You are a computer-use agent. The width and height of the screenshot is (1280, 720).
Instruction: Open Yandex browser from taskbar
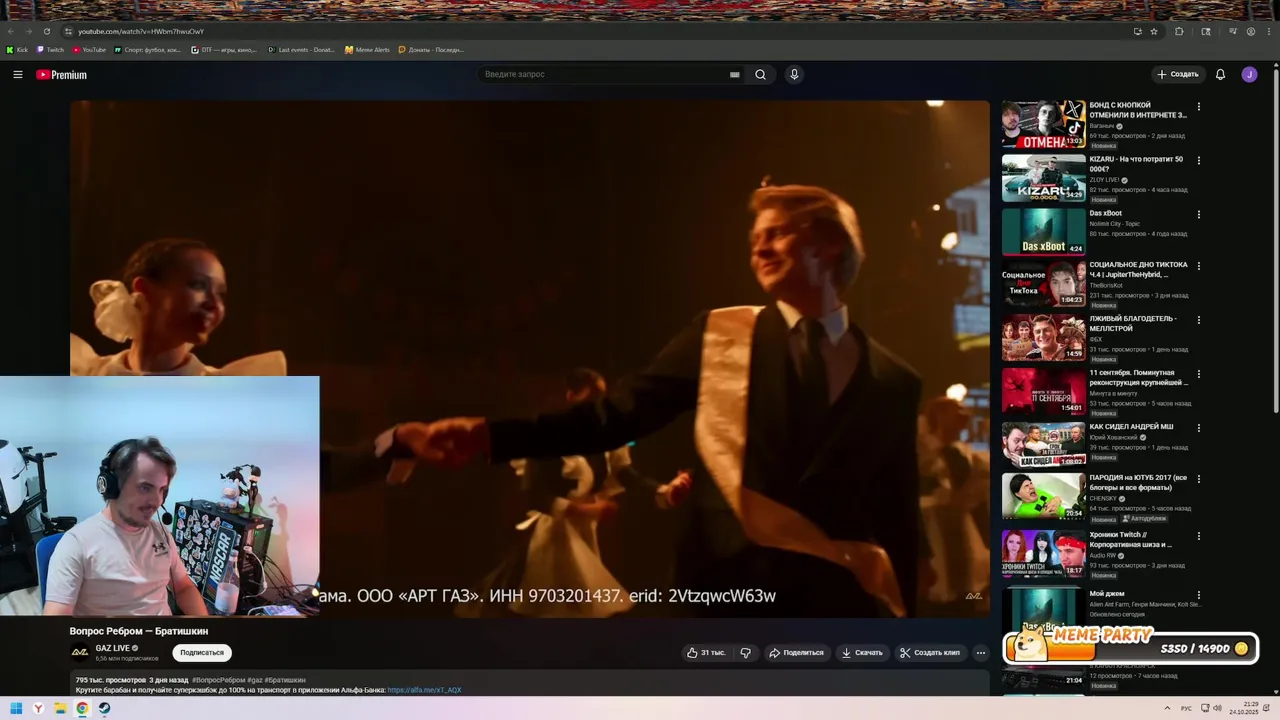pos(38,708)
